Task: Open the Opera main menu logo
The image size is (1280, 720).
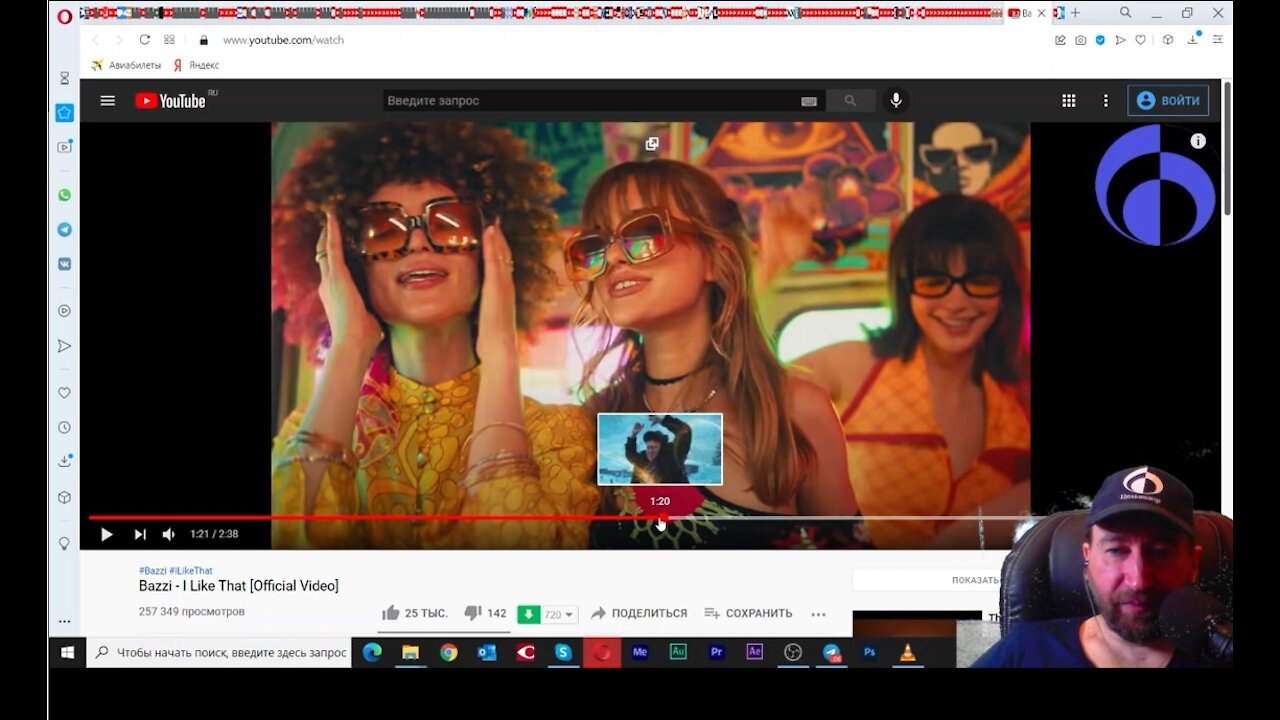Action: 64,15
